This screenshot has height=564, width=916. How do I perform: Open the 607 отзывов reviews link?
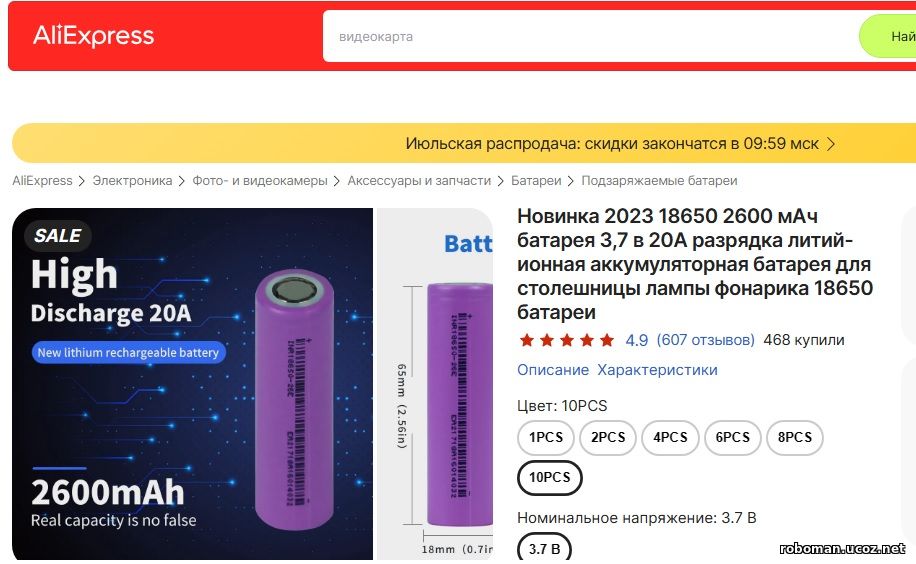(x=706, y=340)
